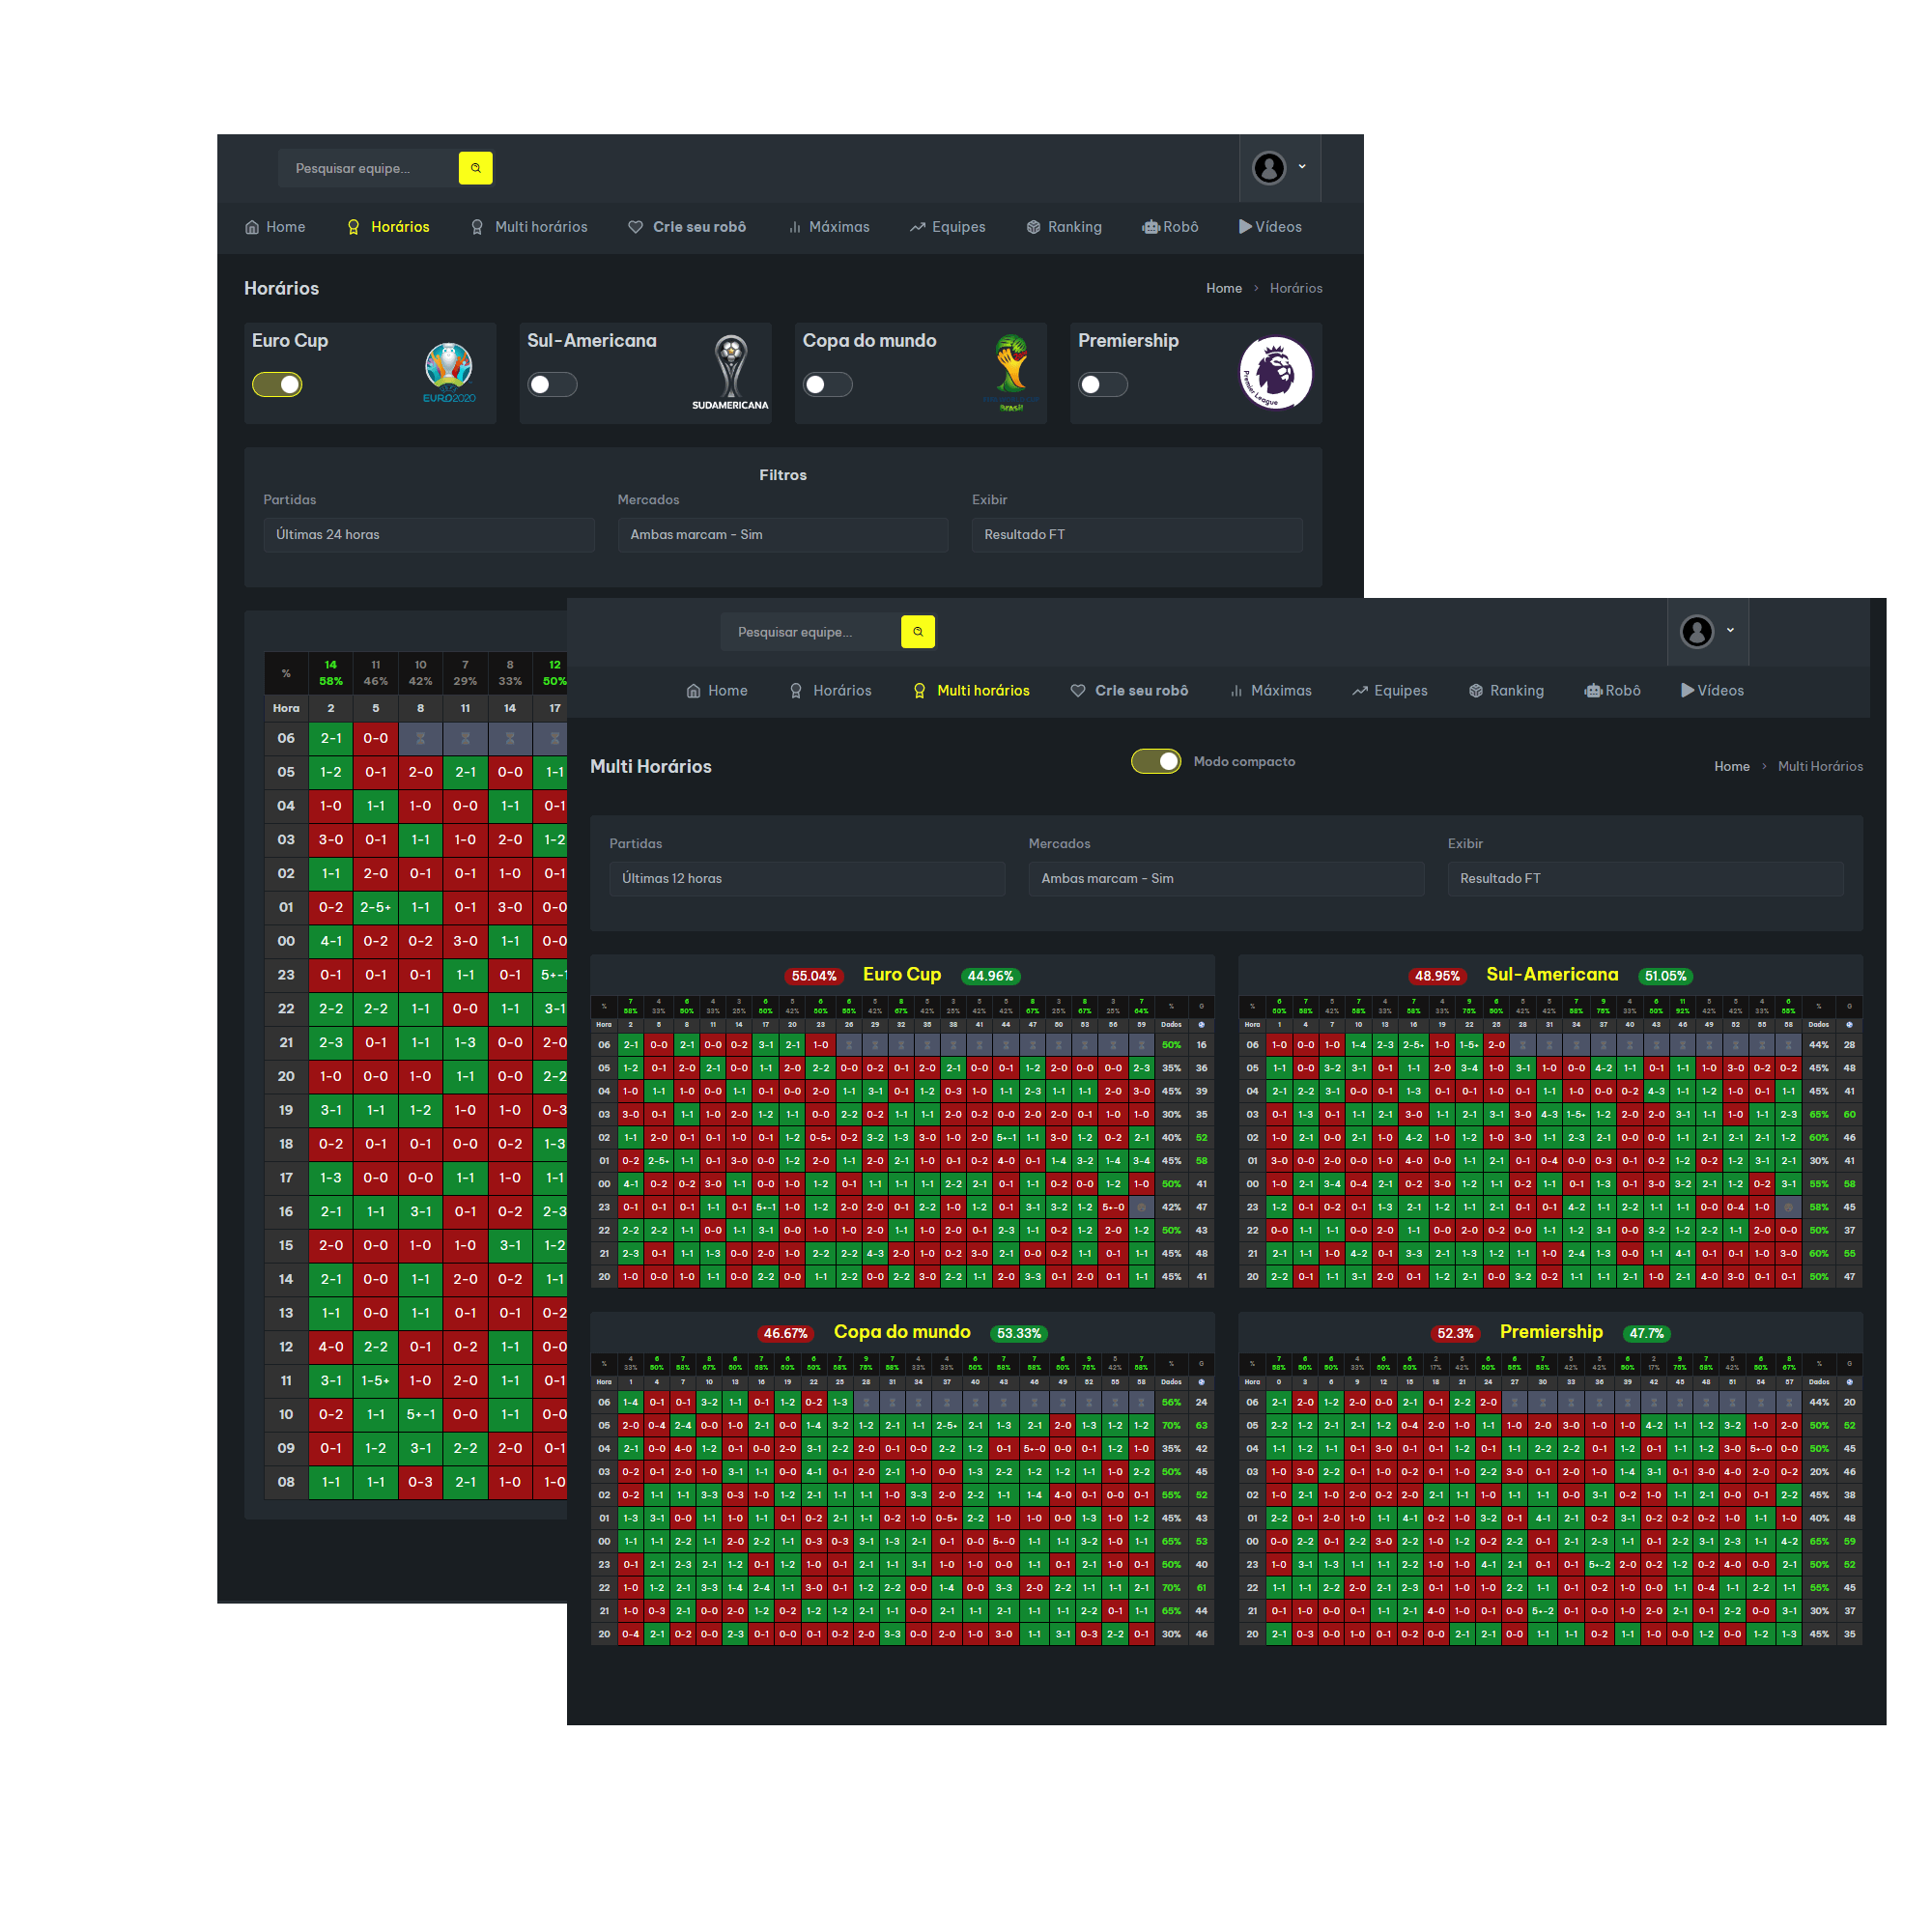Open Crie seu robô in back window navbar

pyautogui.click(x=687, y=227)
